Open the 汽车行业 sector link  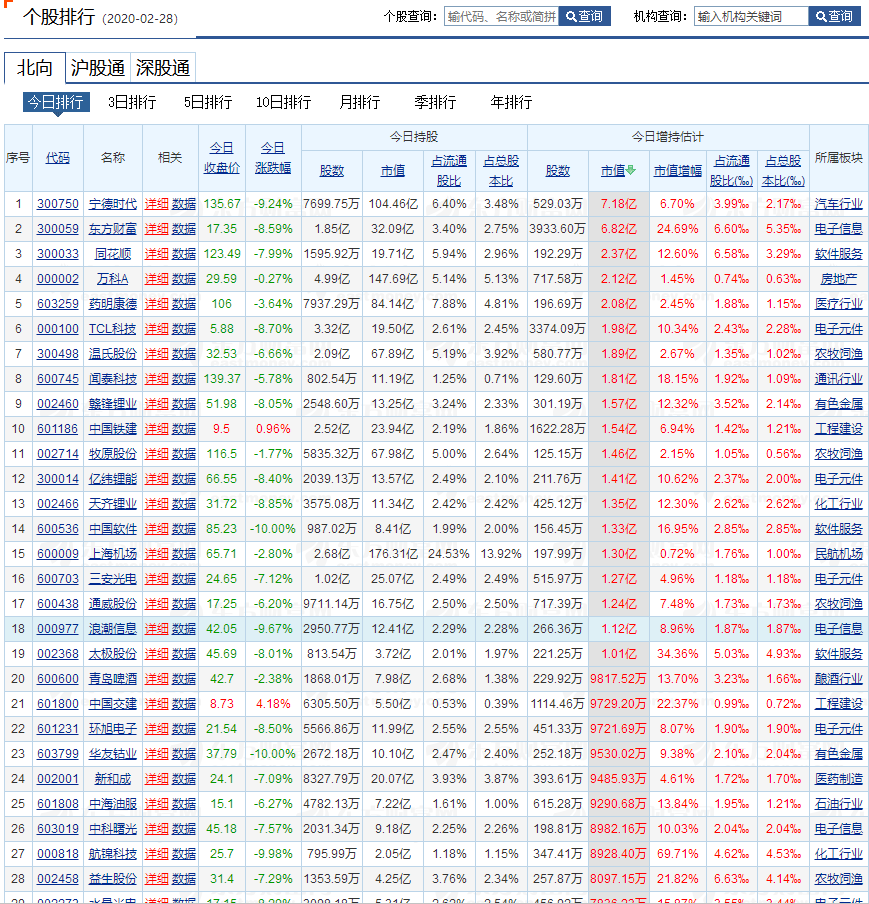(x=838, y=204)
